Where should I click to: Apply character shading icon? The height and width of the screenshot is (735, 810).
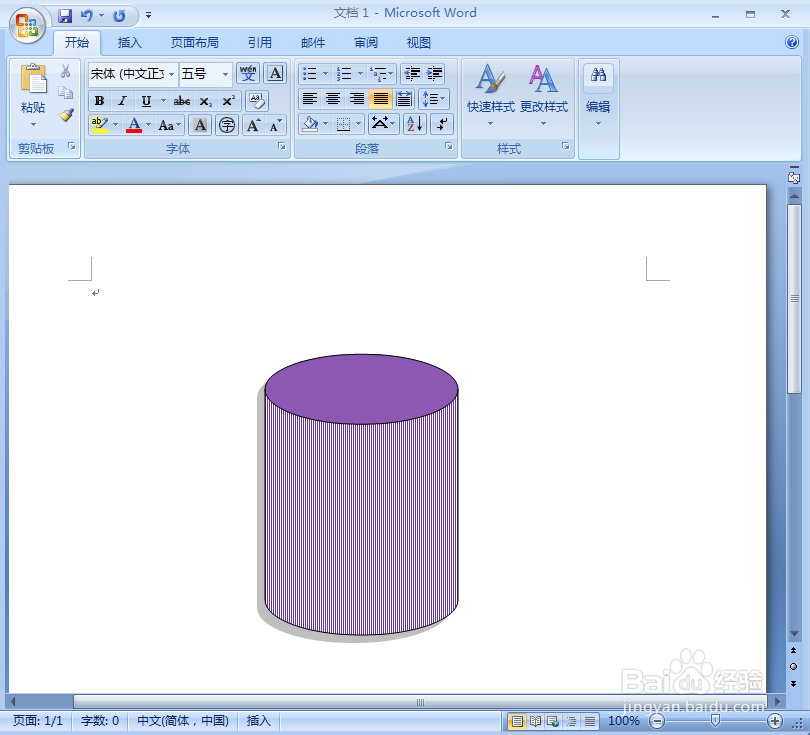[200, 125]
